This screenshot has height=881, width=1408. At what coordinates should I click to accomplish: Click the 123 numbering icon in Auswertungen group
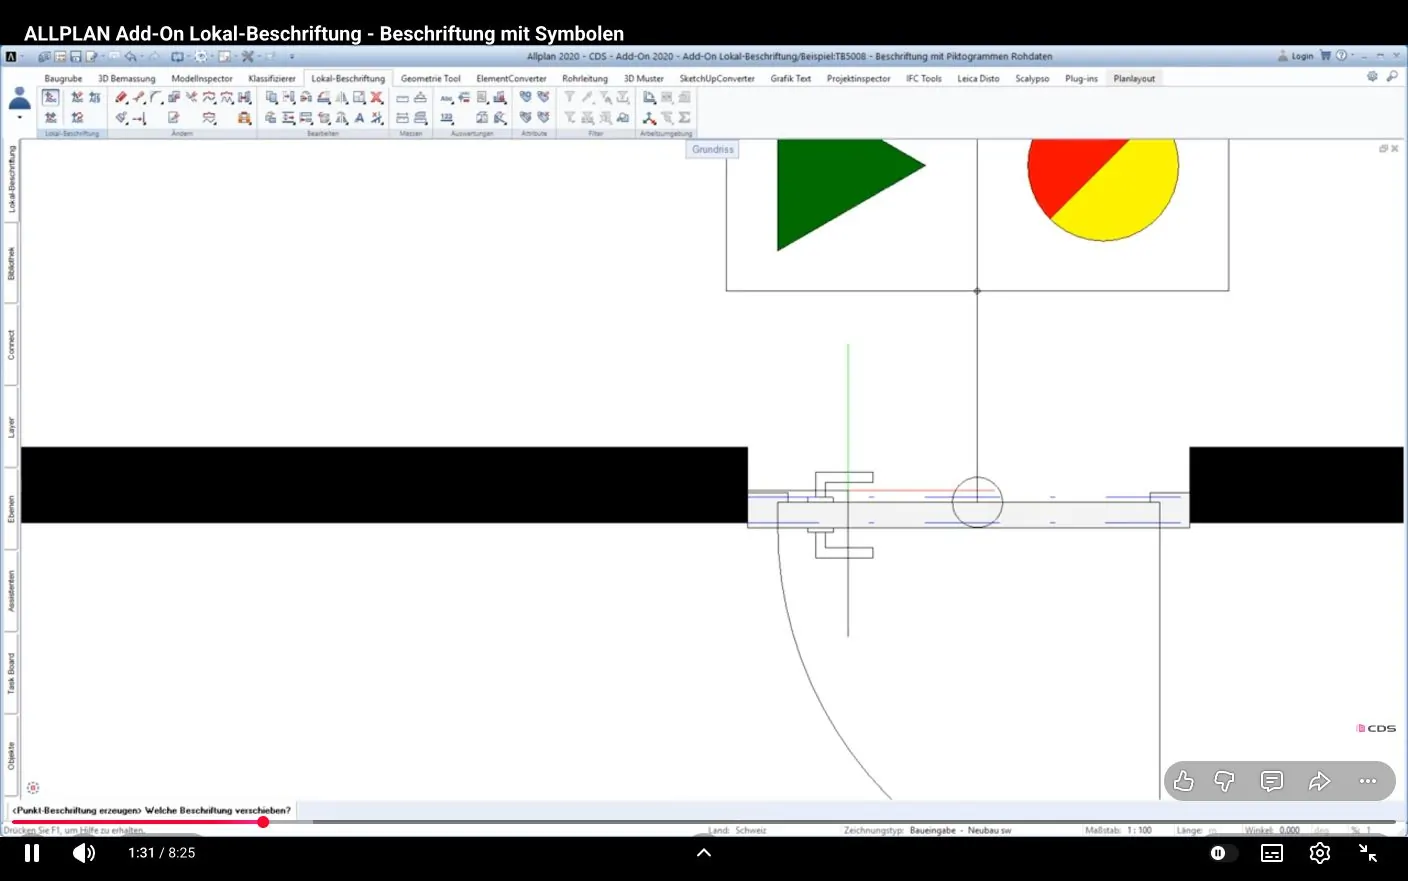[447, 118]
